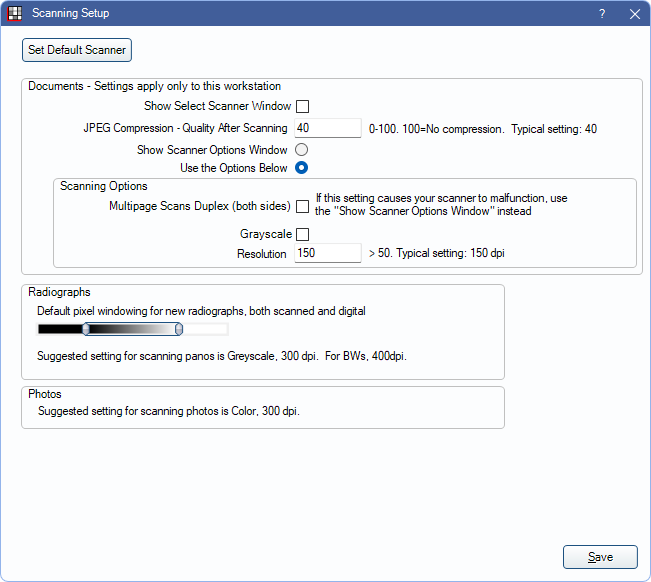This screenshot has height=582, width=651.
Task: Select the Show Scanner Options Window radio button
Action: pos(301,149)
